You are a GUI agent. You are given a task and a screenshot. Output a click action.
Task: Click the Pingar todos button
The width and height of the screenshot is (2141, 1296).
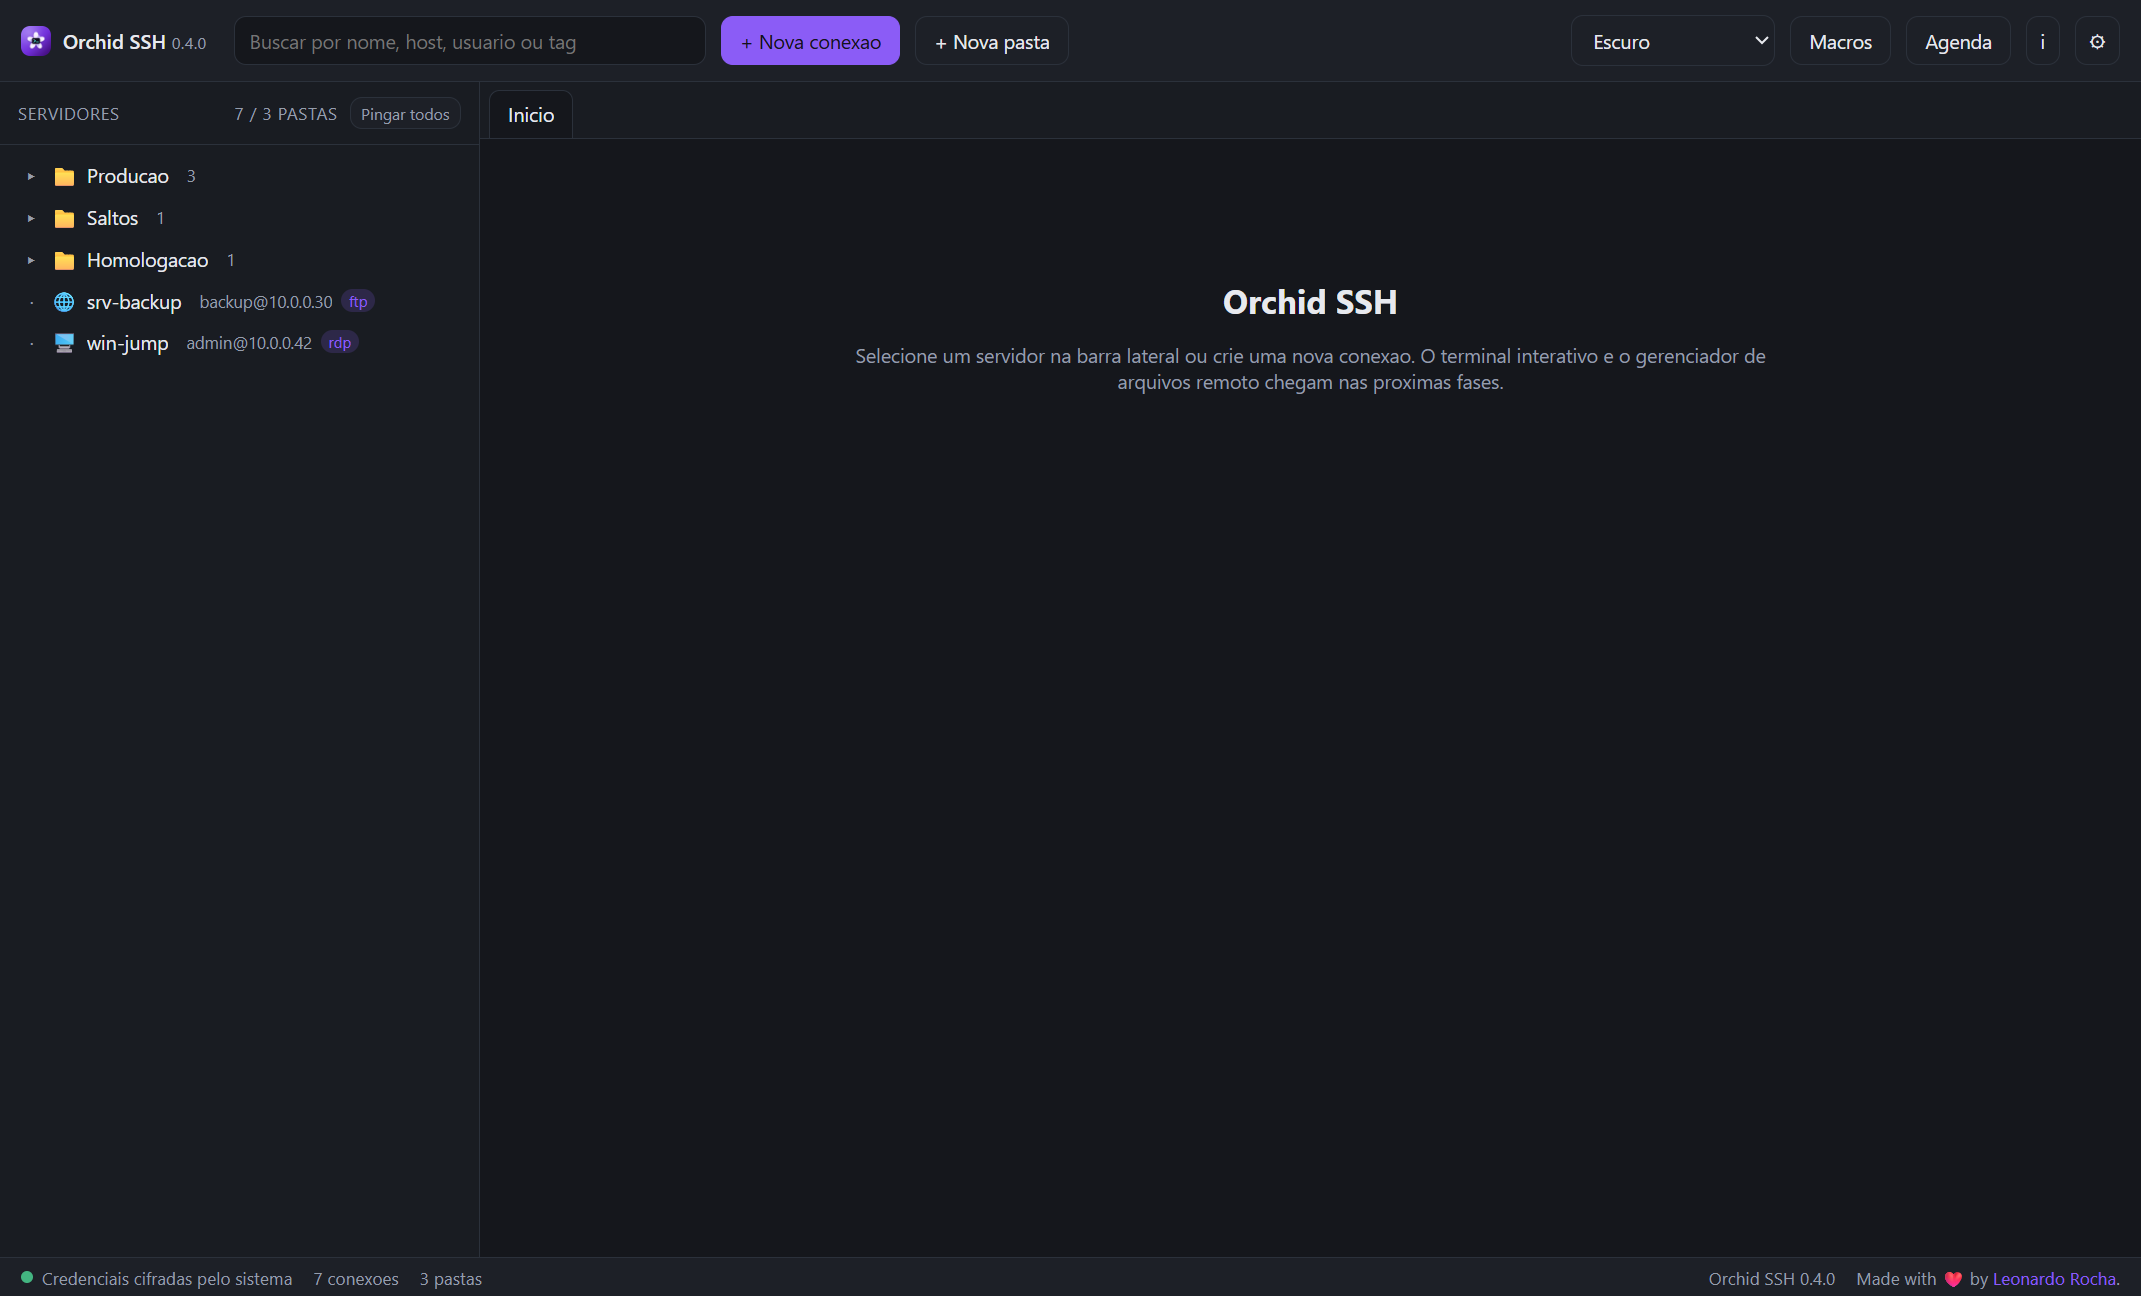tap(405, 114)
